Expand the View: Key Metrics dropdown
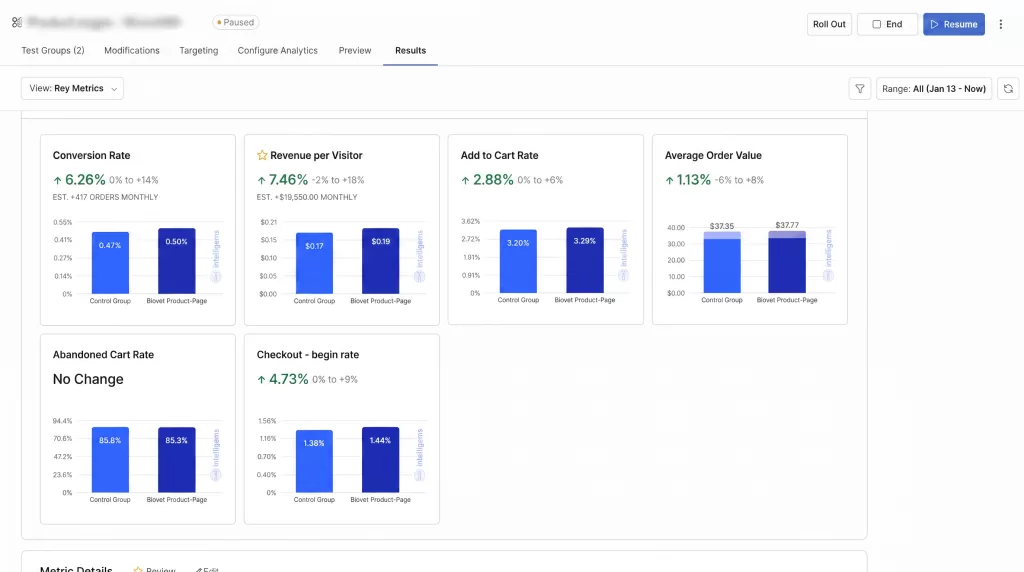1024x572 pixels. coord(72,88)
